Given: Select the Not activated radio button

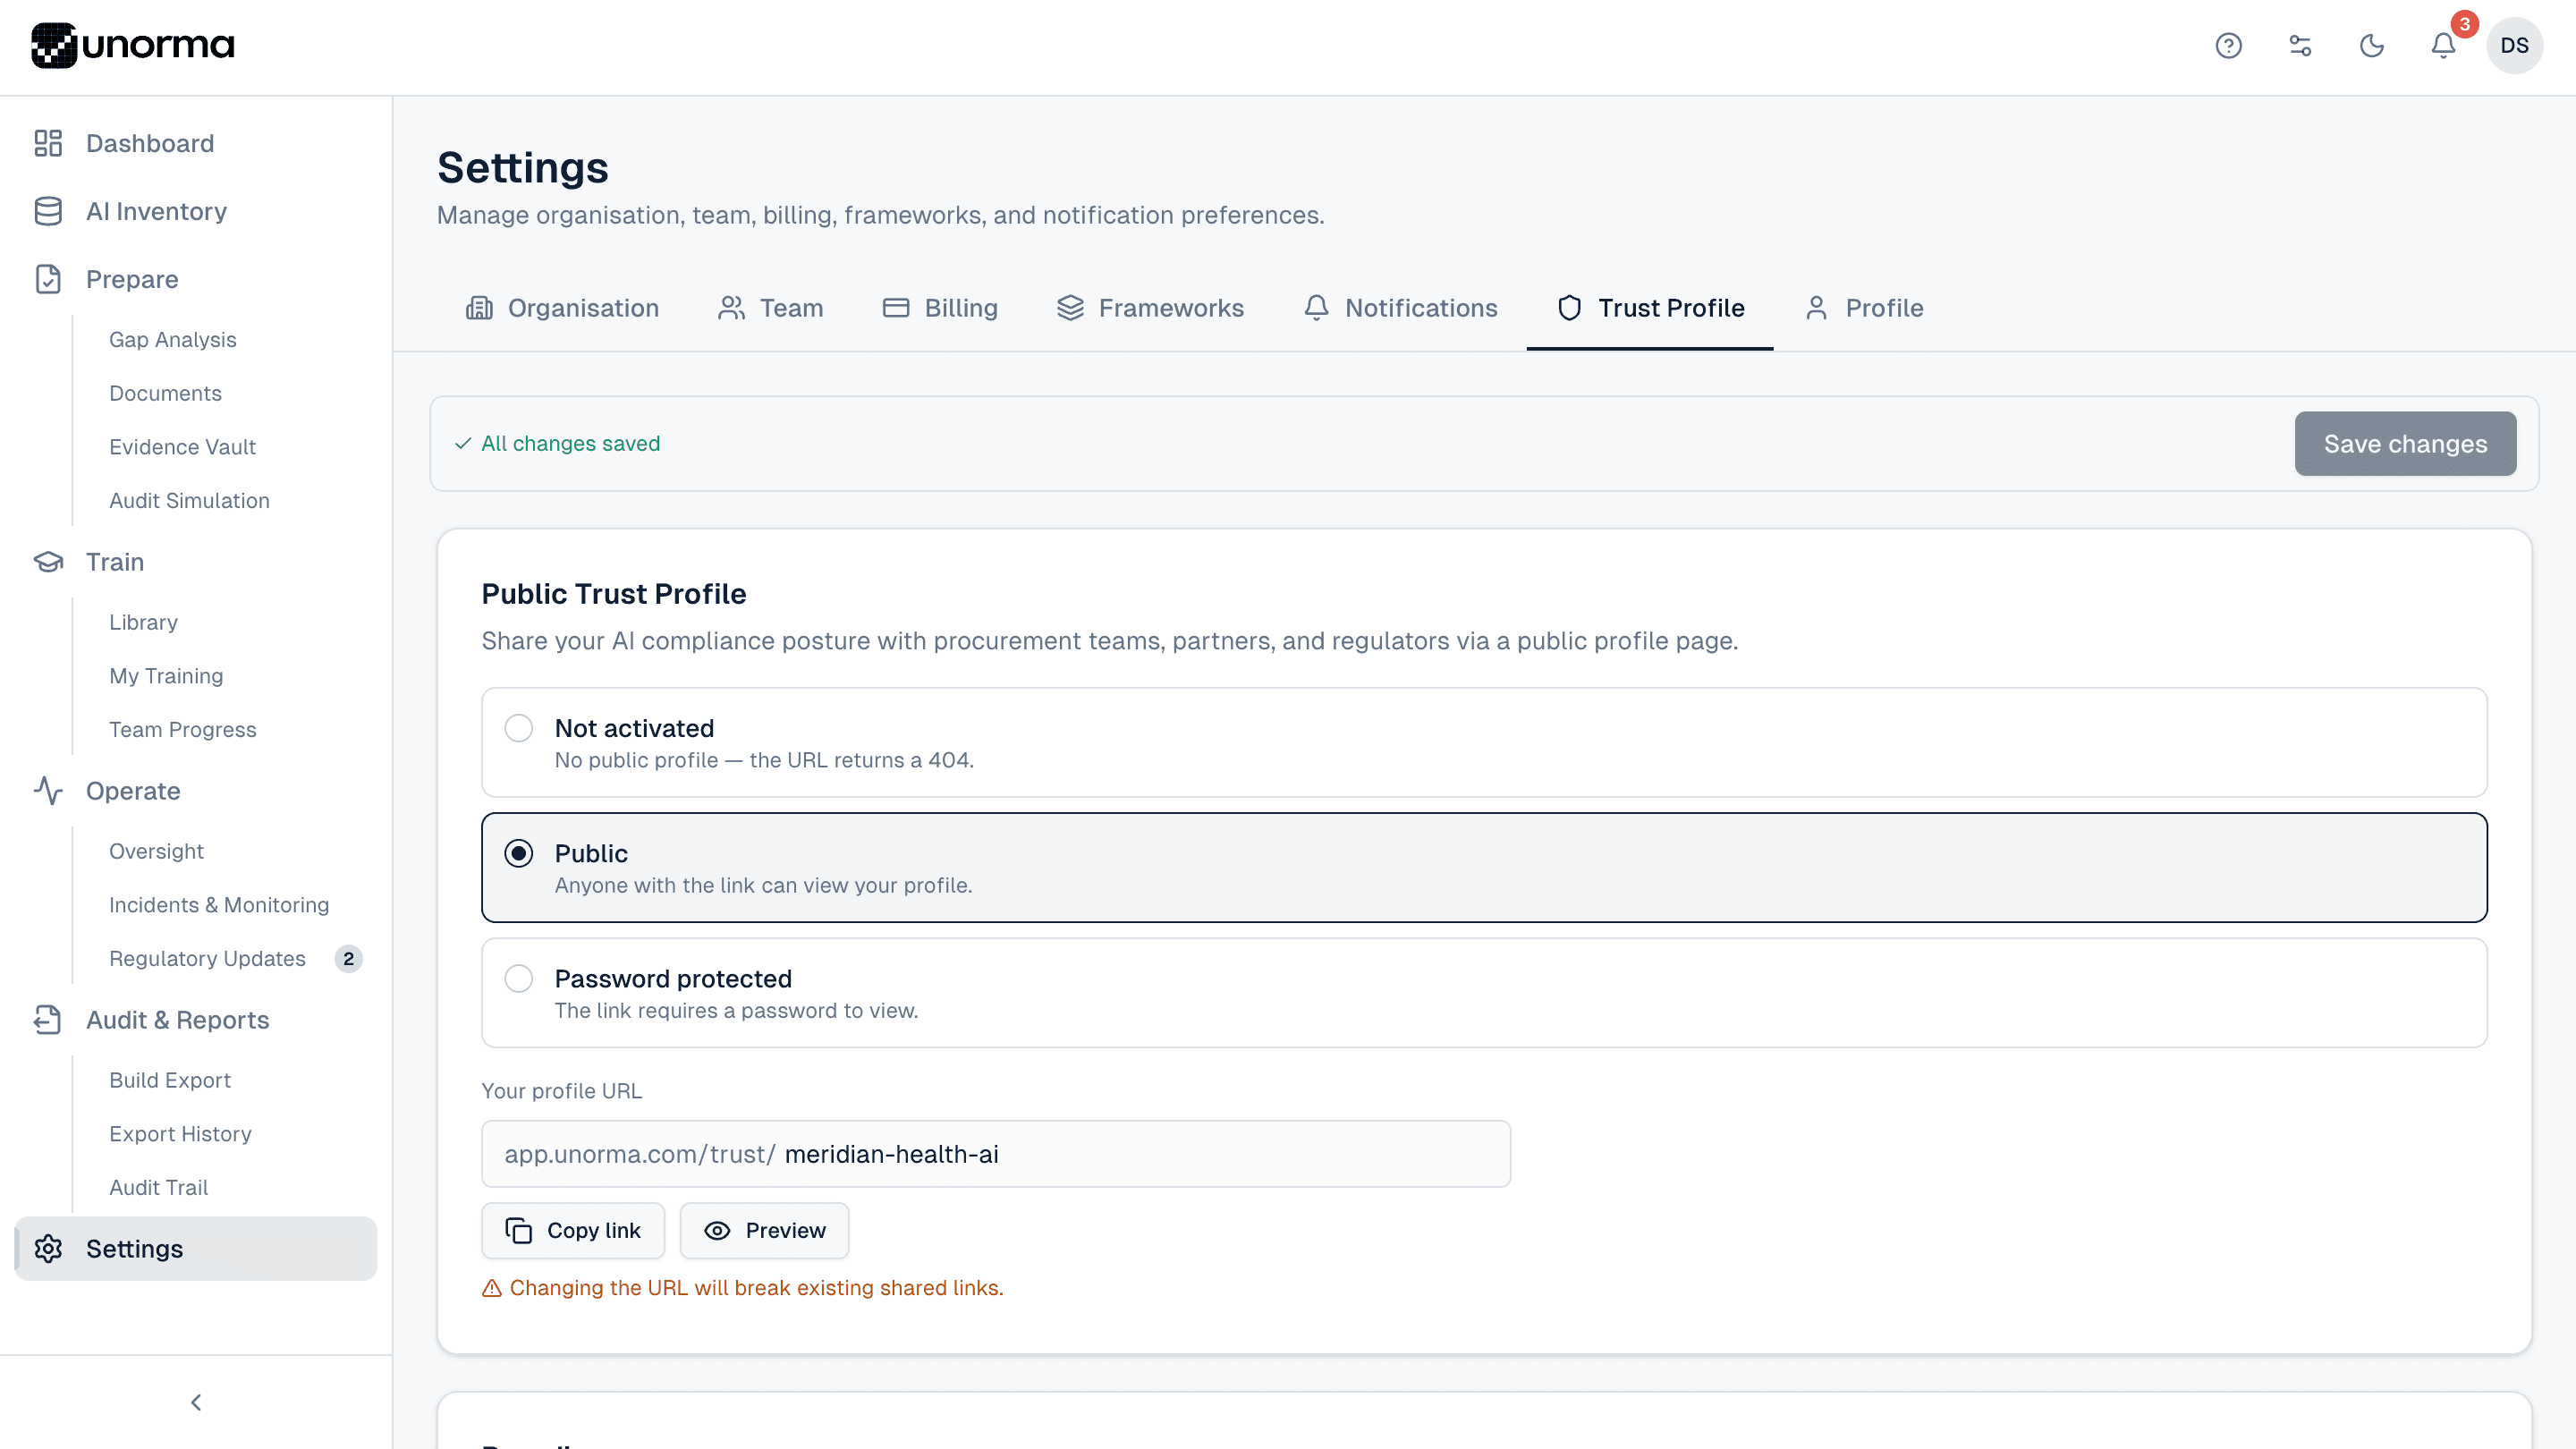Looking at the screenshot, I should pyautogui.click(x=518, y=728).
